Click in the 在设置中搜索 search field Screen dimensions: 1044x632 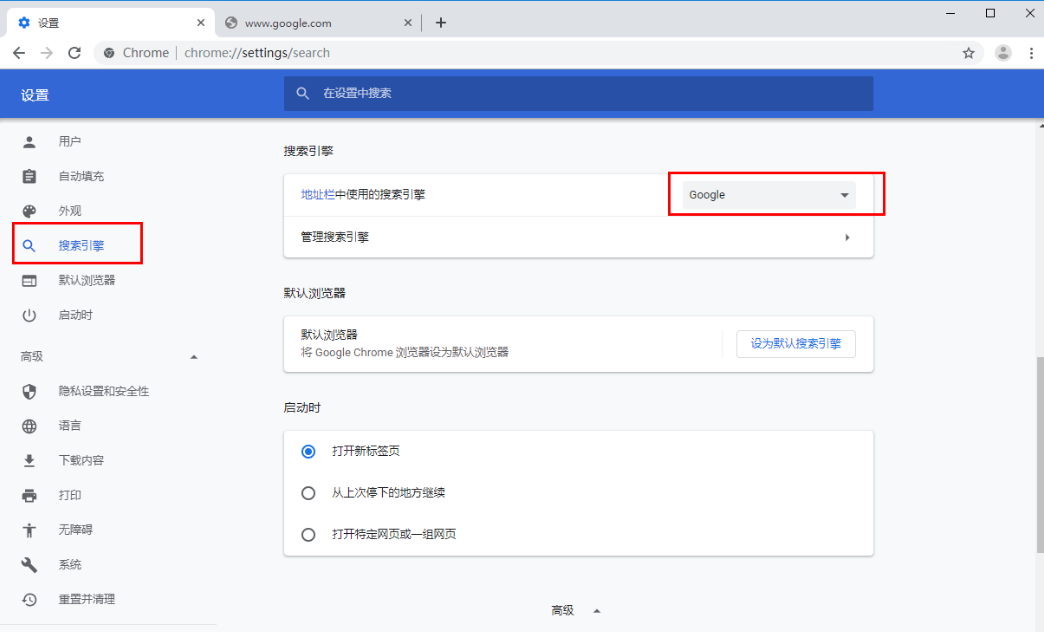578,93
